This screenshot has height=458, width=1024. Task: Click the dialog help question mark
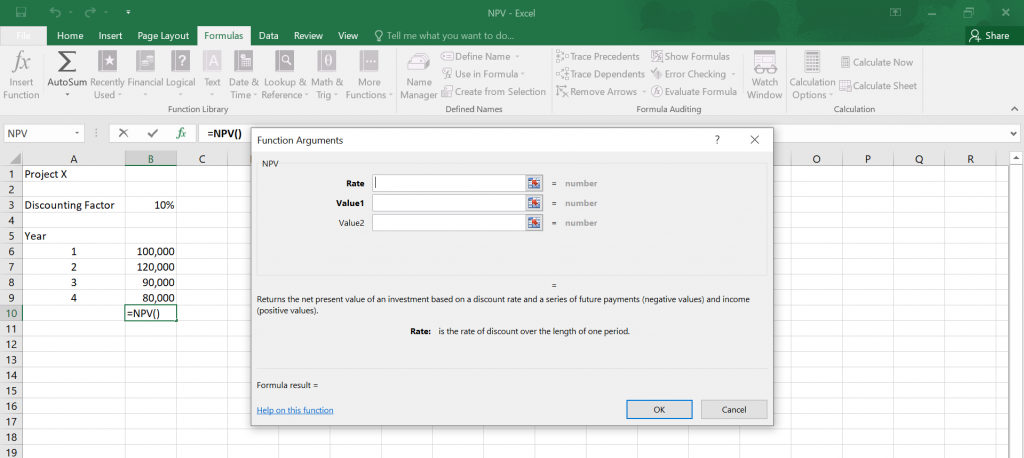point(717,140)
